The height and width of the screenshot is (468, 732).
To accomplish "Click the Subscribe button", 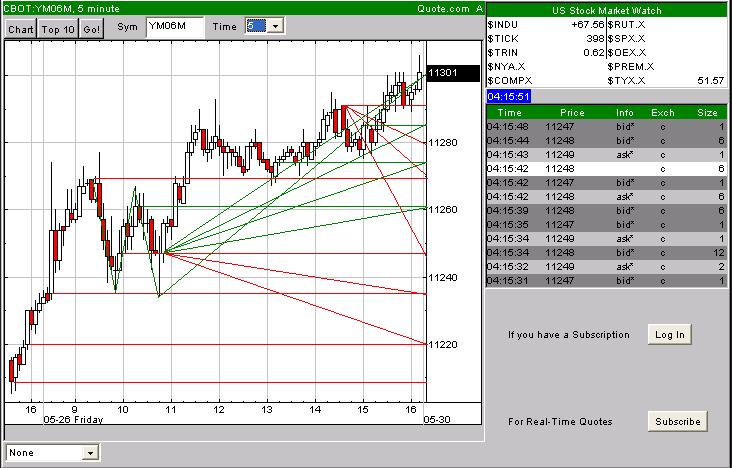I will (x=677, y=421).
